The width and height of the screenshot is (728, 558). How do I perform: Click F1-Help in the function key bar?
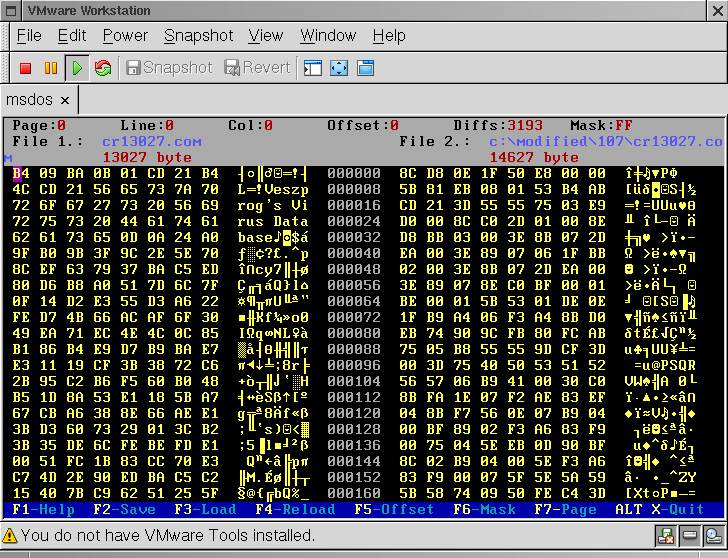click(x=43, y=510)
